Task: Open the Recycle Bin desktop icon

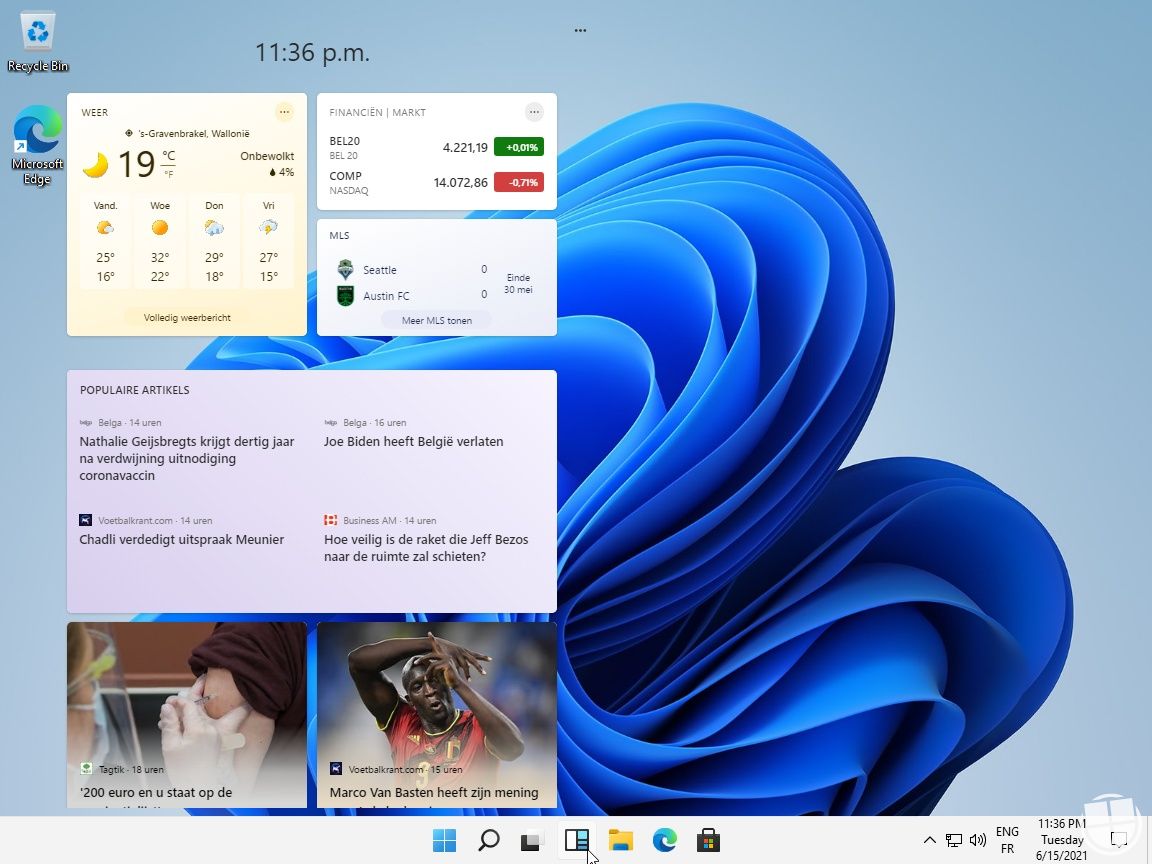Action: 37,30
